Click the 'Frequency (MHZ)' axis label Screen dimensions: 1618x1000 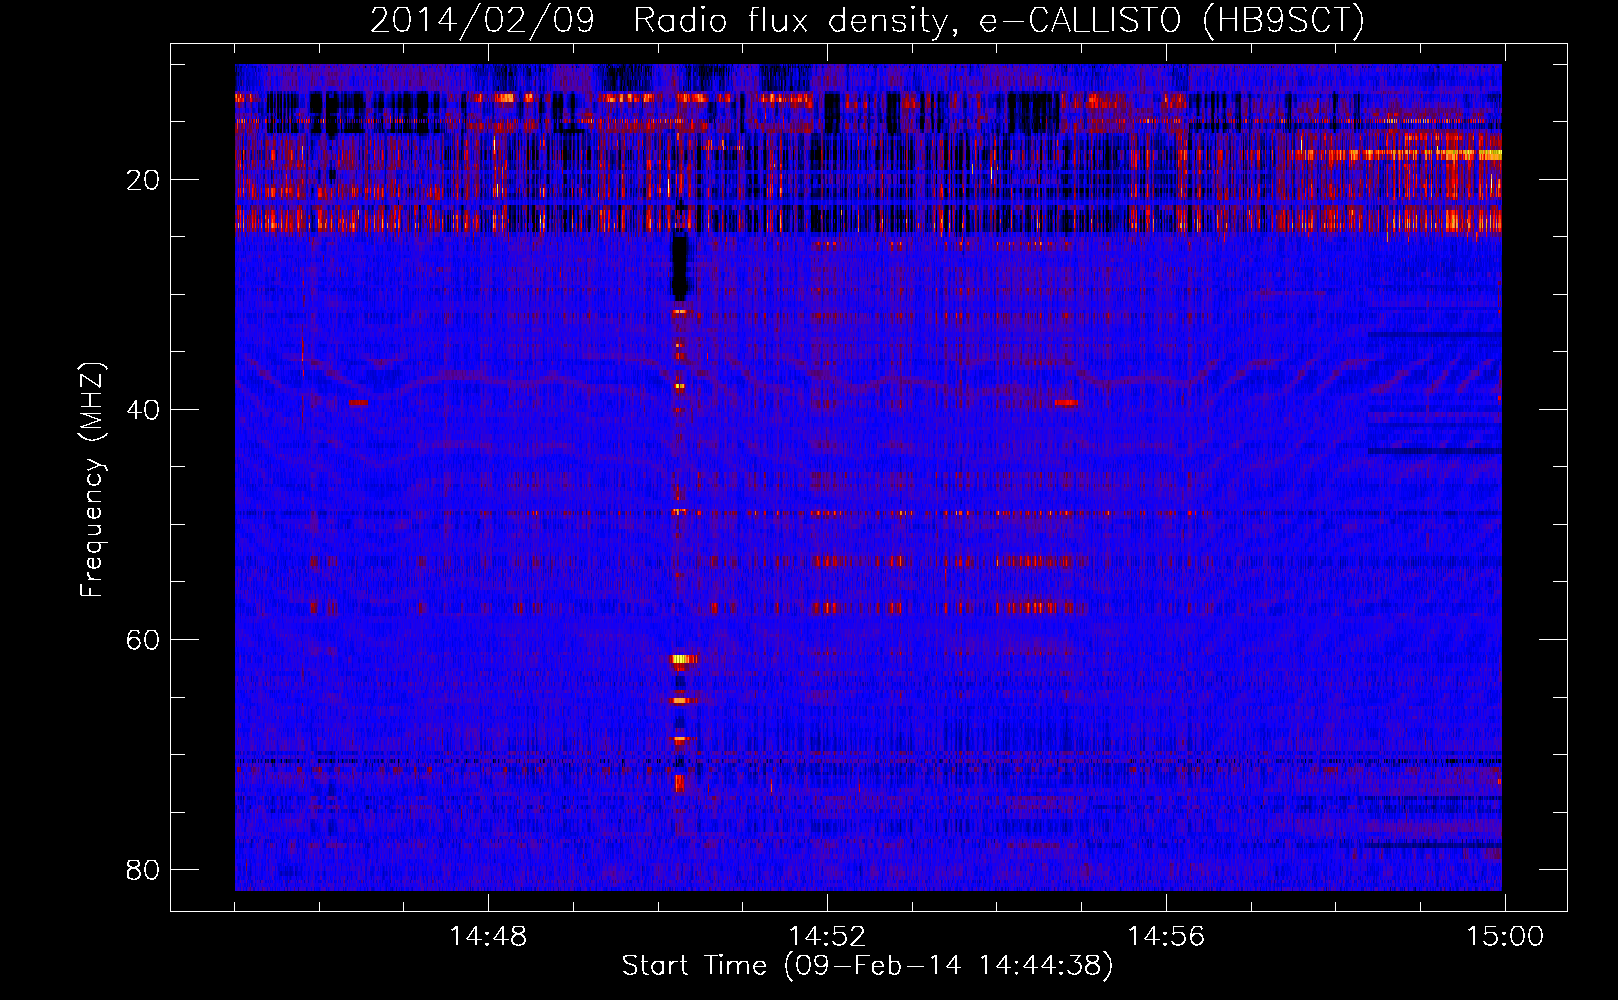92,480
